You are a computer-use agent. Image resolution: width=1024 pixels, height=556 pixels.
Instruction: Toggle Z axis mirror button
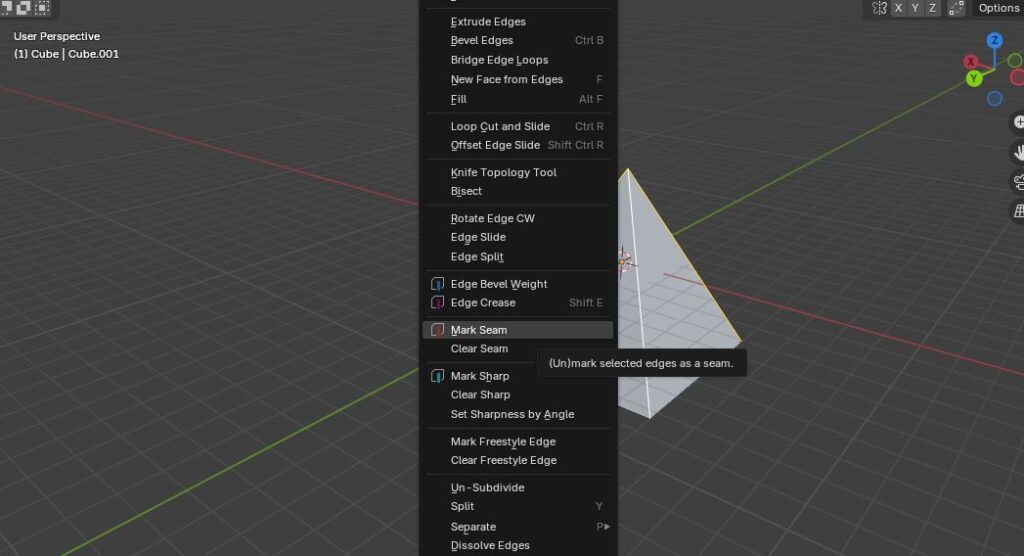point(932,8)
